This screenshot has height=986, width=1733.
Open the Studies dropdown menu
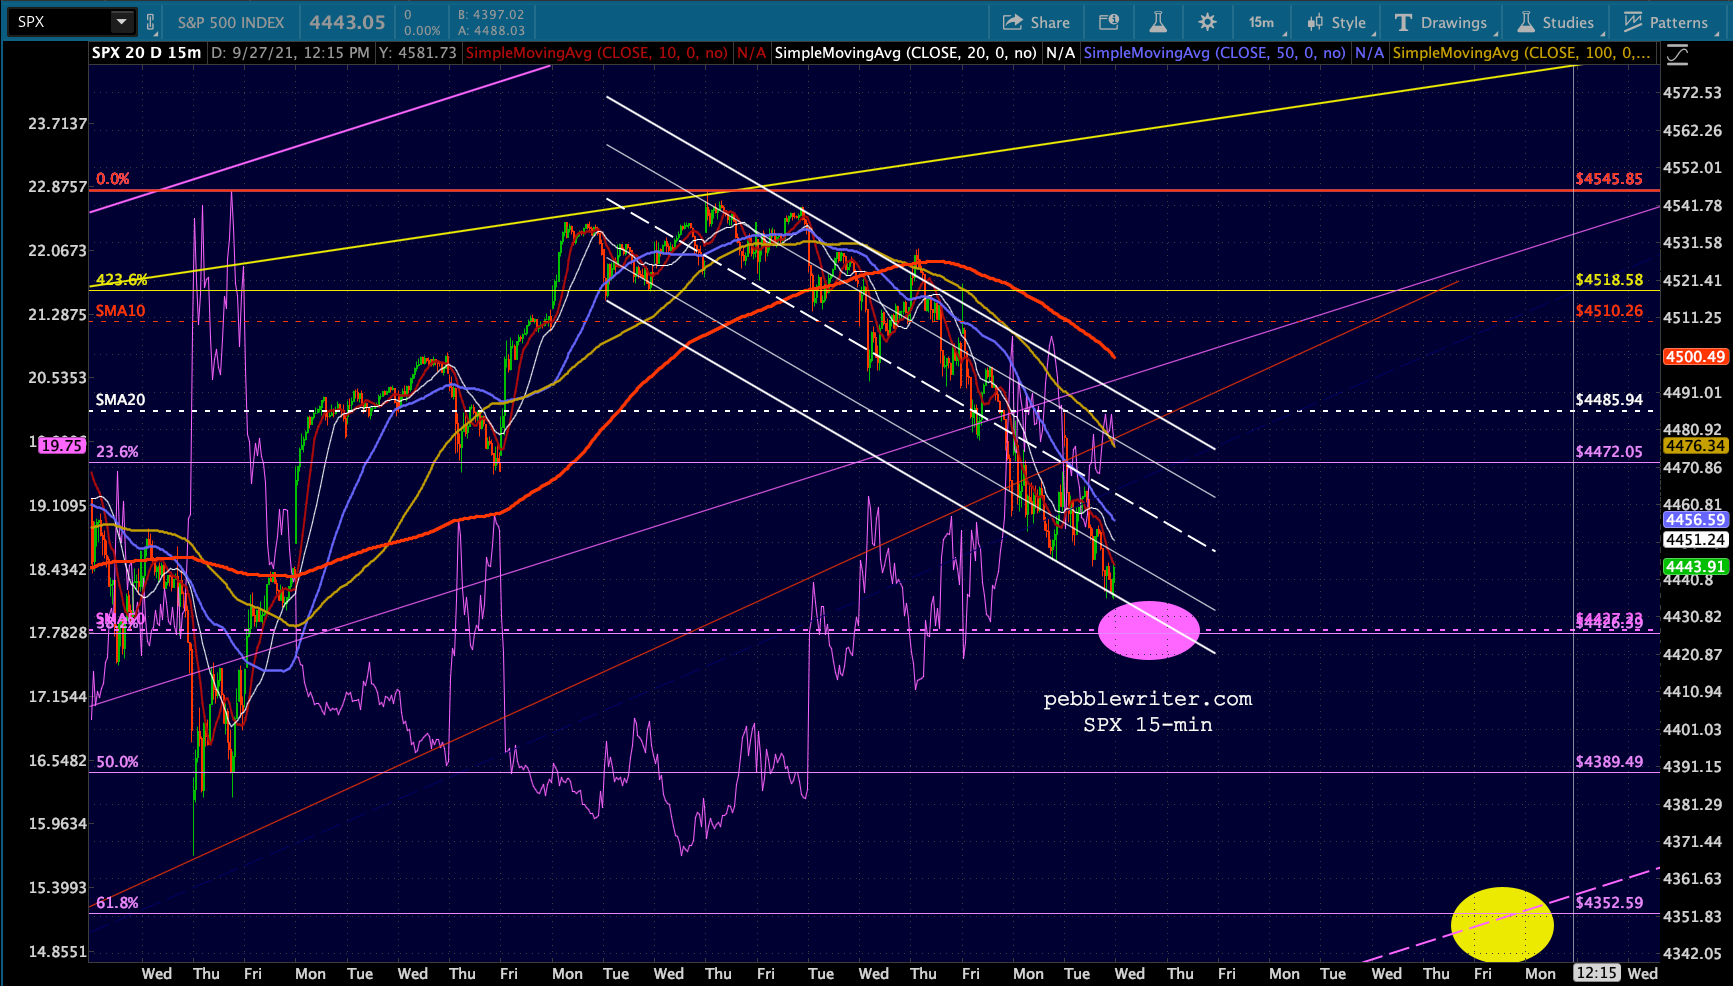pos(1557,22)
